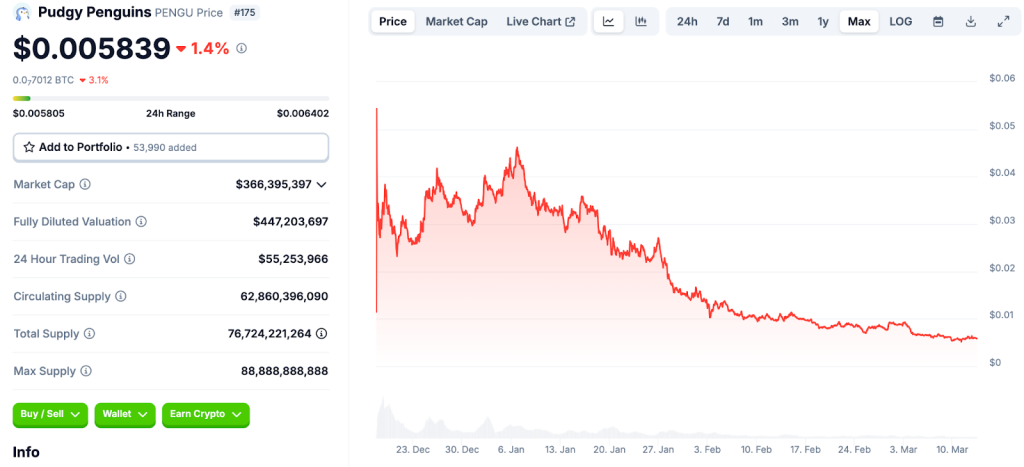Open the Live Chart link
The height and width of the screenshot is (467, 1024).
click(540, 21)
